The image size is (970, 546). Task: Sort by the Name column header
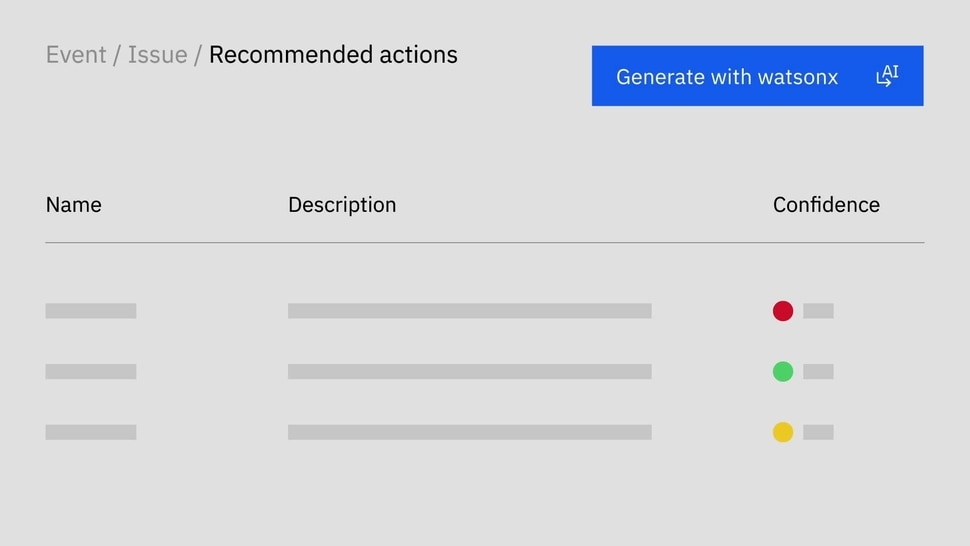74,205
